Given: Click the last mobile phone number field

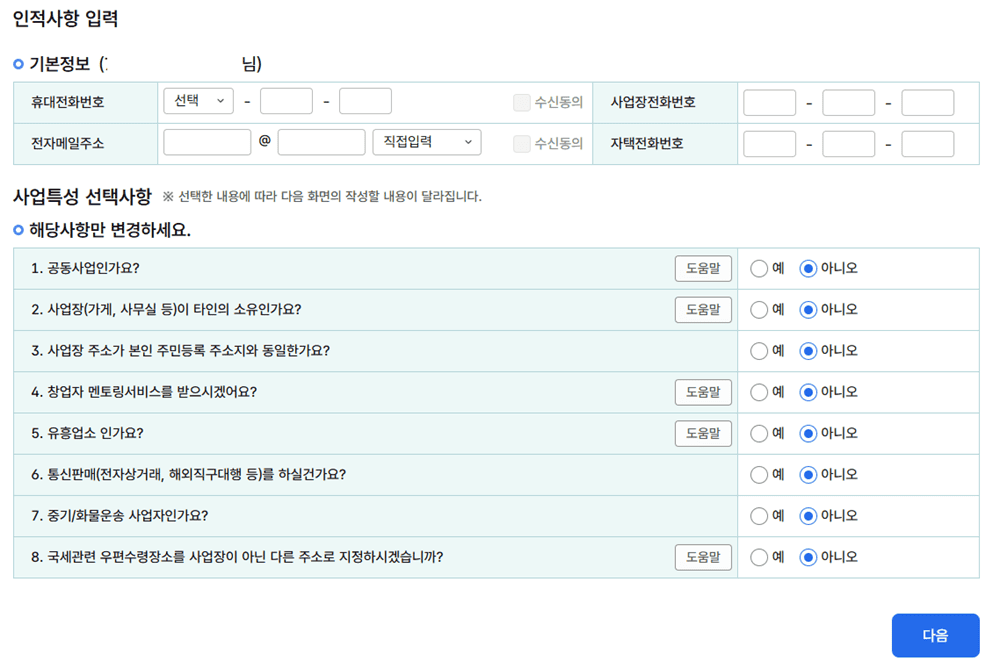Looking at the screenshot, I should (x=365, y=101).
